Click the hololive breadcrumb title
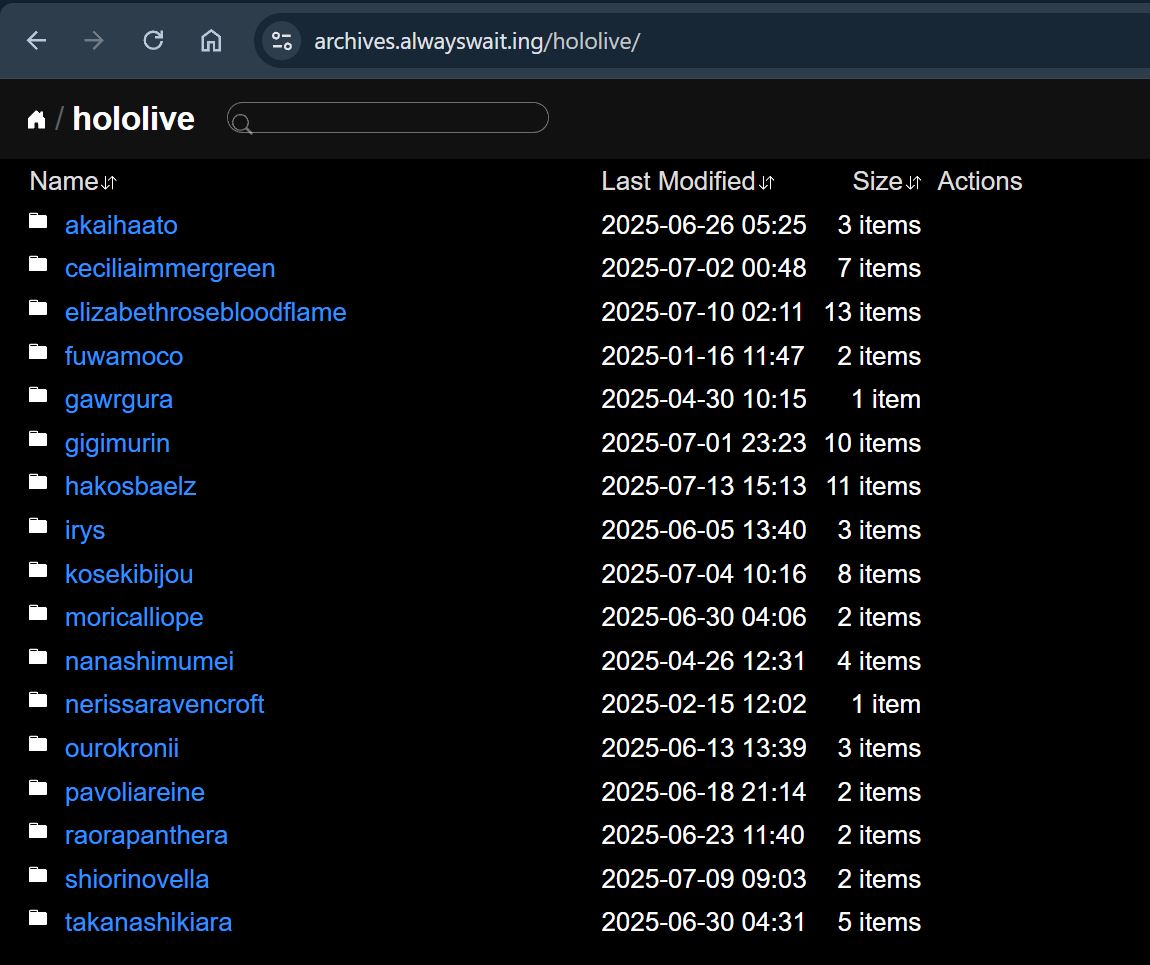Screen dimensions: 1150x965 click(133, 119)
